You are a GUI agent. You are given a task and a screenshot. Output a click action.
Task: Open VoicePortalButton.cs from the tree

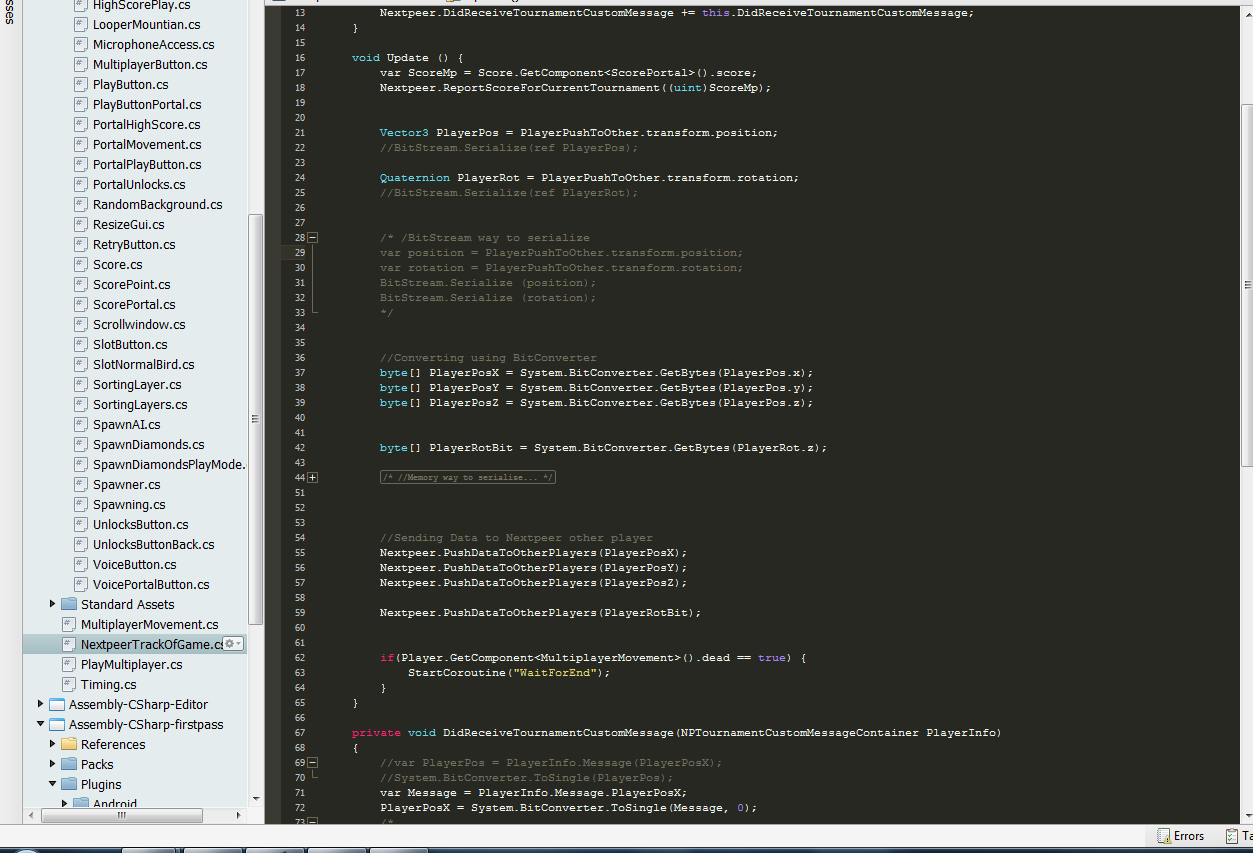tap(151, 585)
